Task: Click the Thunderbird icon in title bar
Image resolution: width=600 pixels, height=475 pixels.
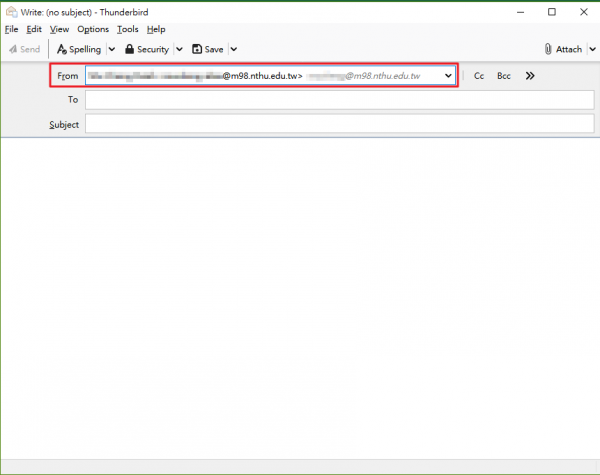Action: (10, 12)
